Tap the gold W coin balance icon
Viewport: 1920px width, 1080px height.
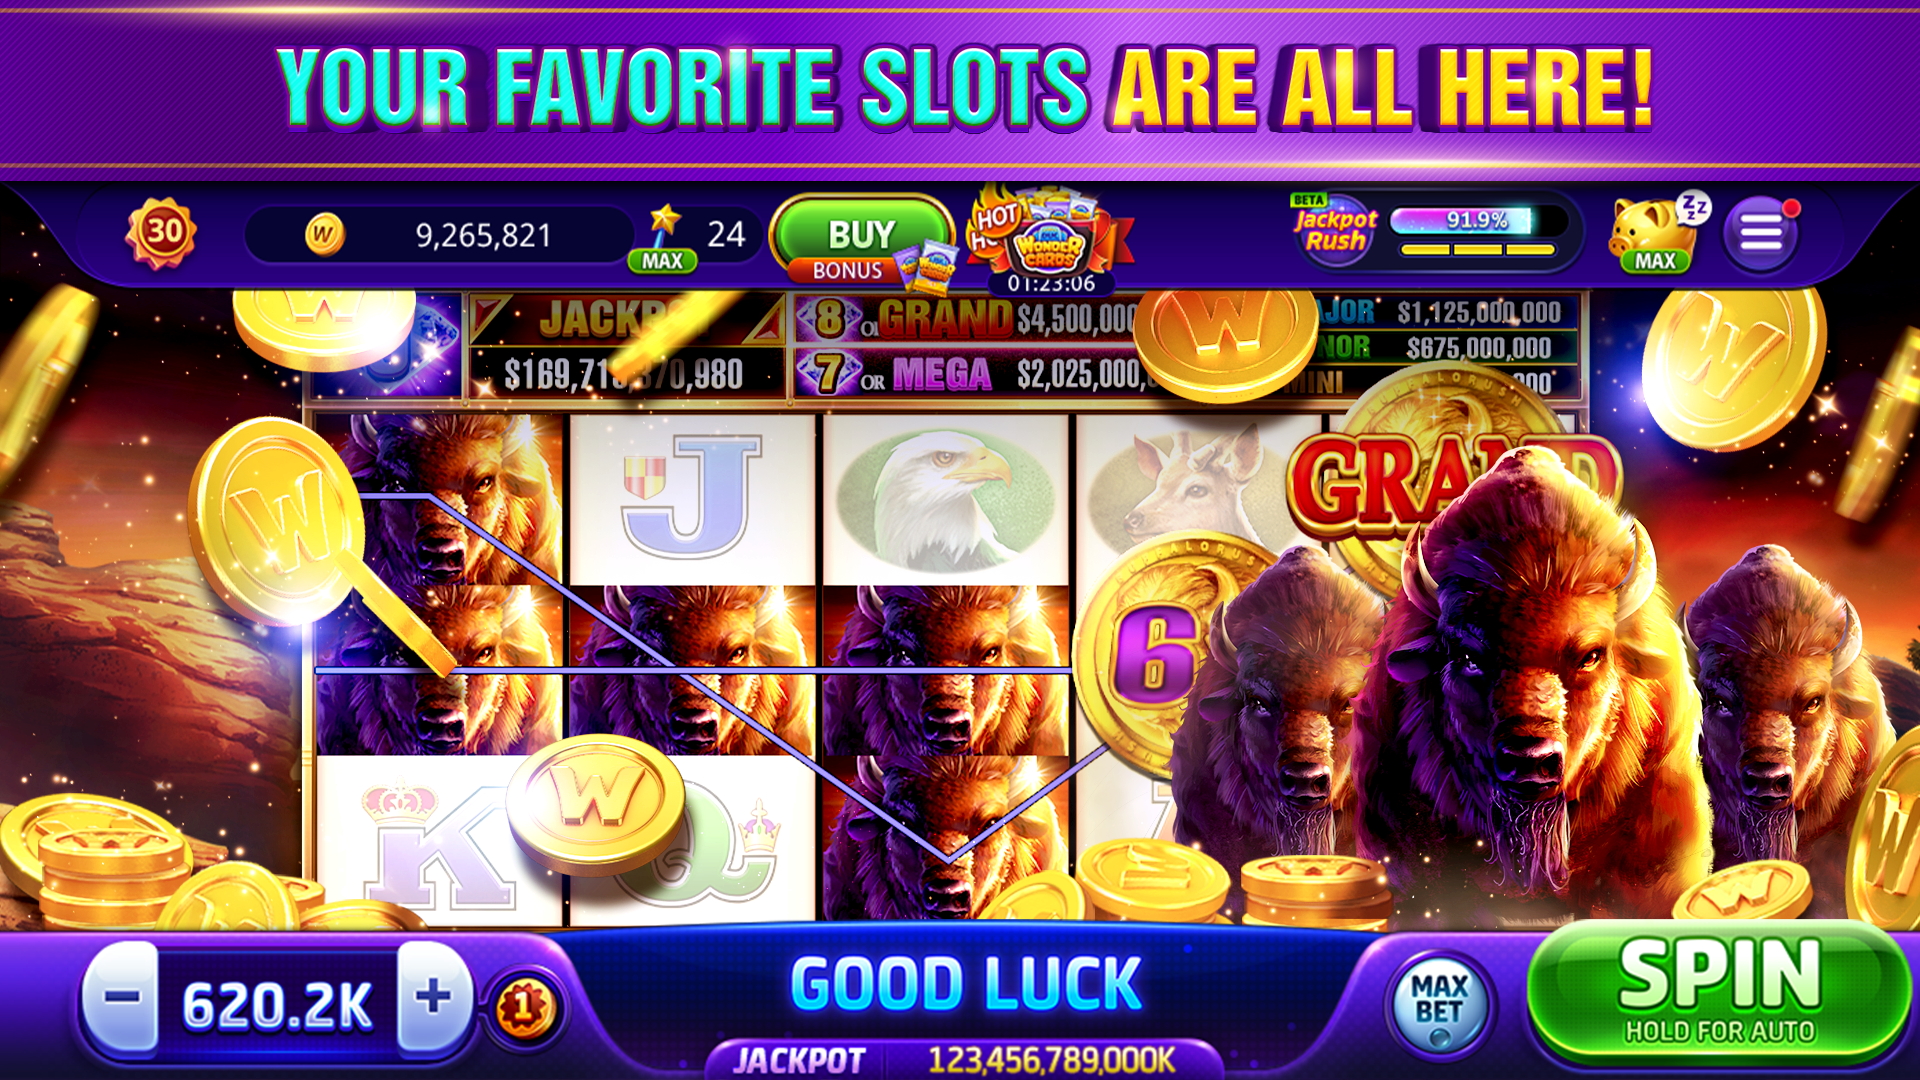coord(324,235)
